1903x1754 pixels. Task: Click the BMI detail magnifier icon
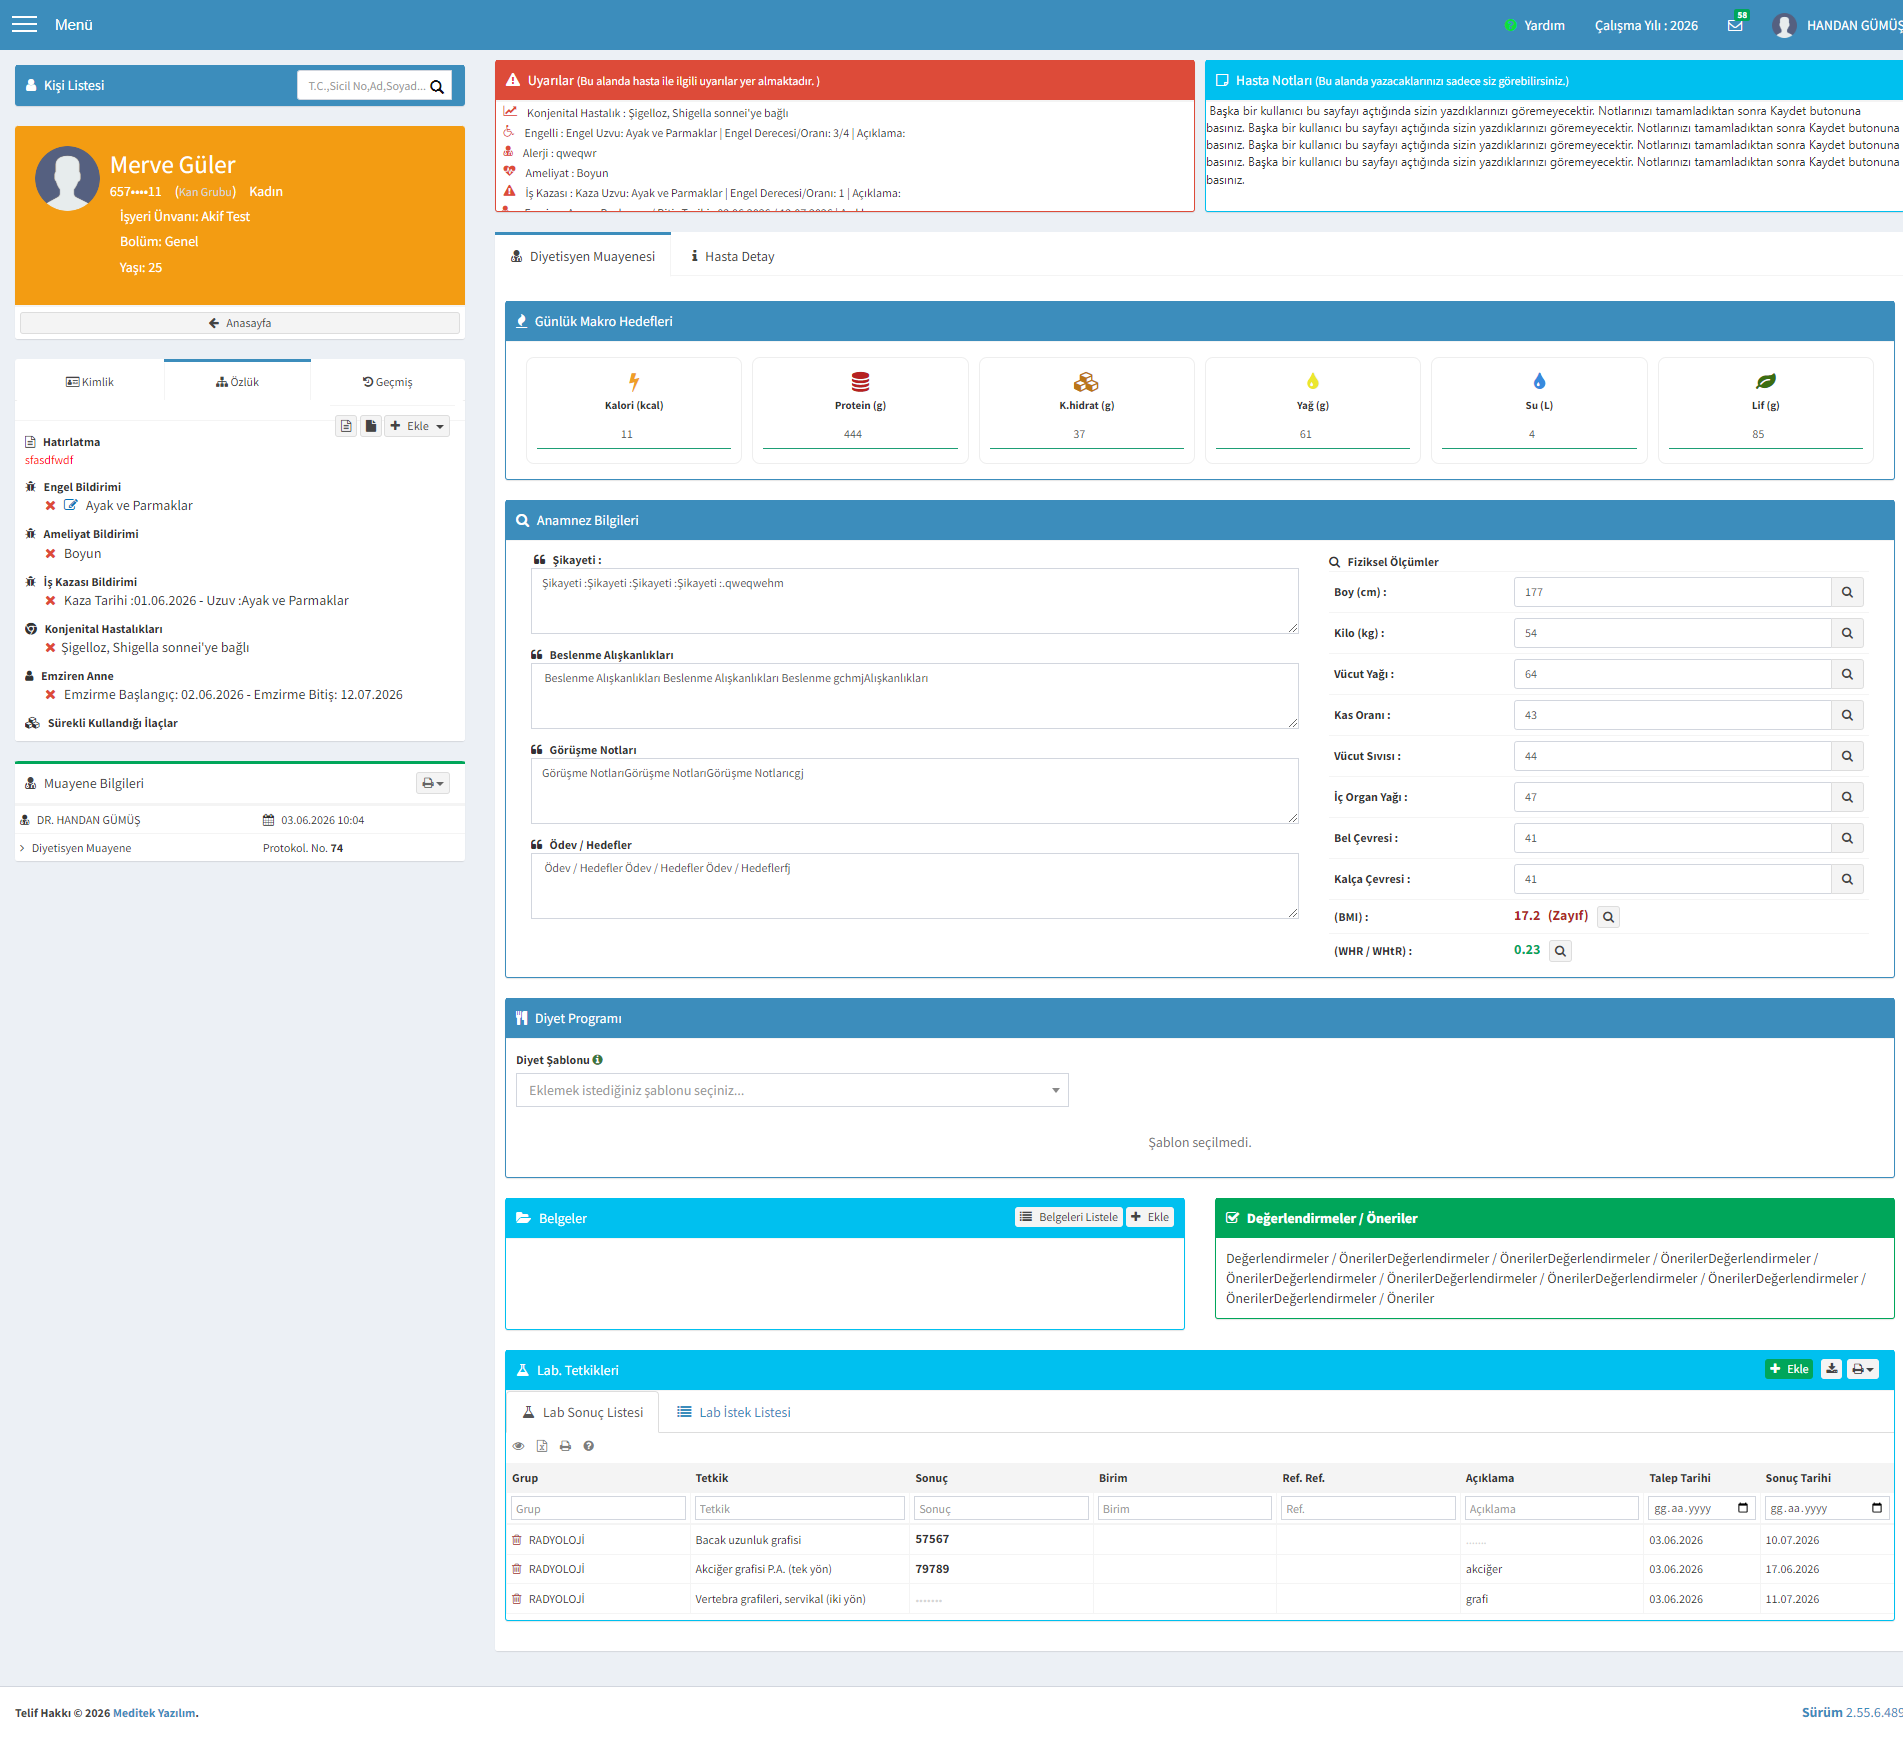tap(1608, 917)
